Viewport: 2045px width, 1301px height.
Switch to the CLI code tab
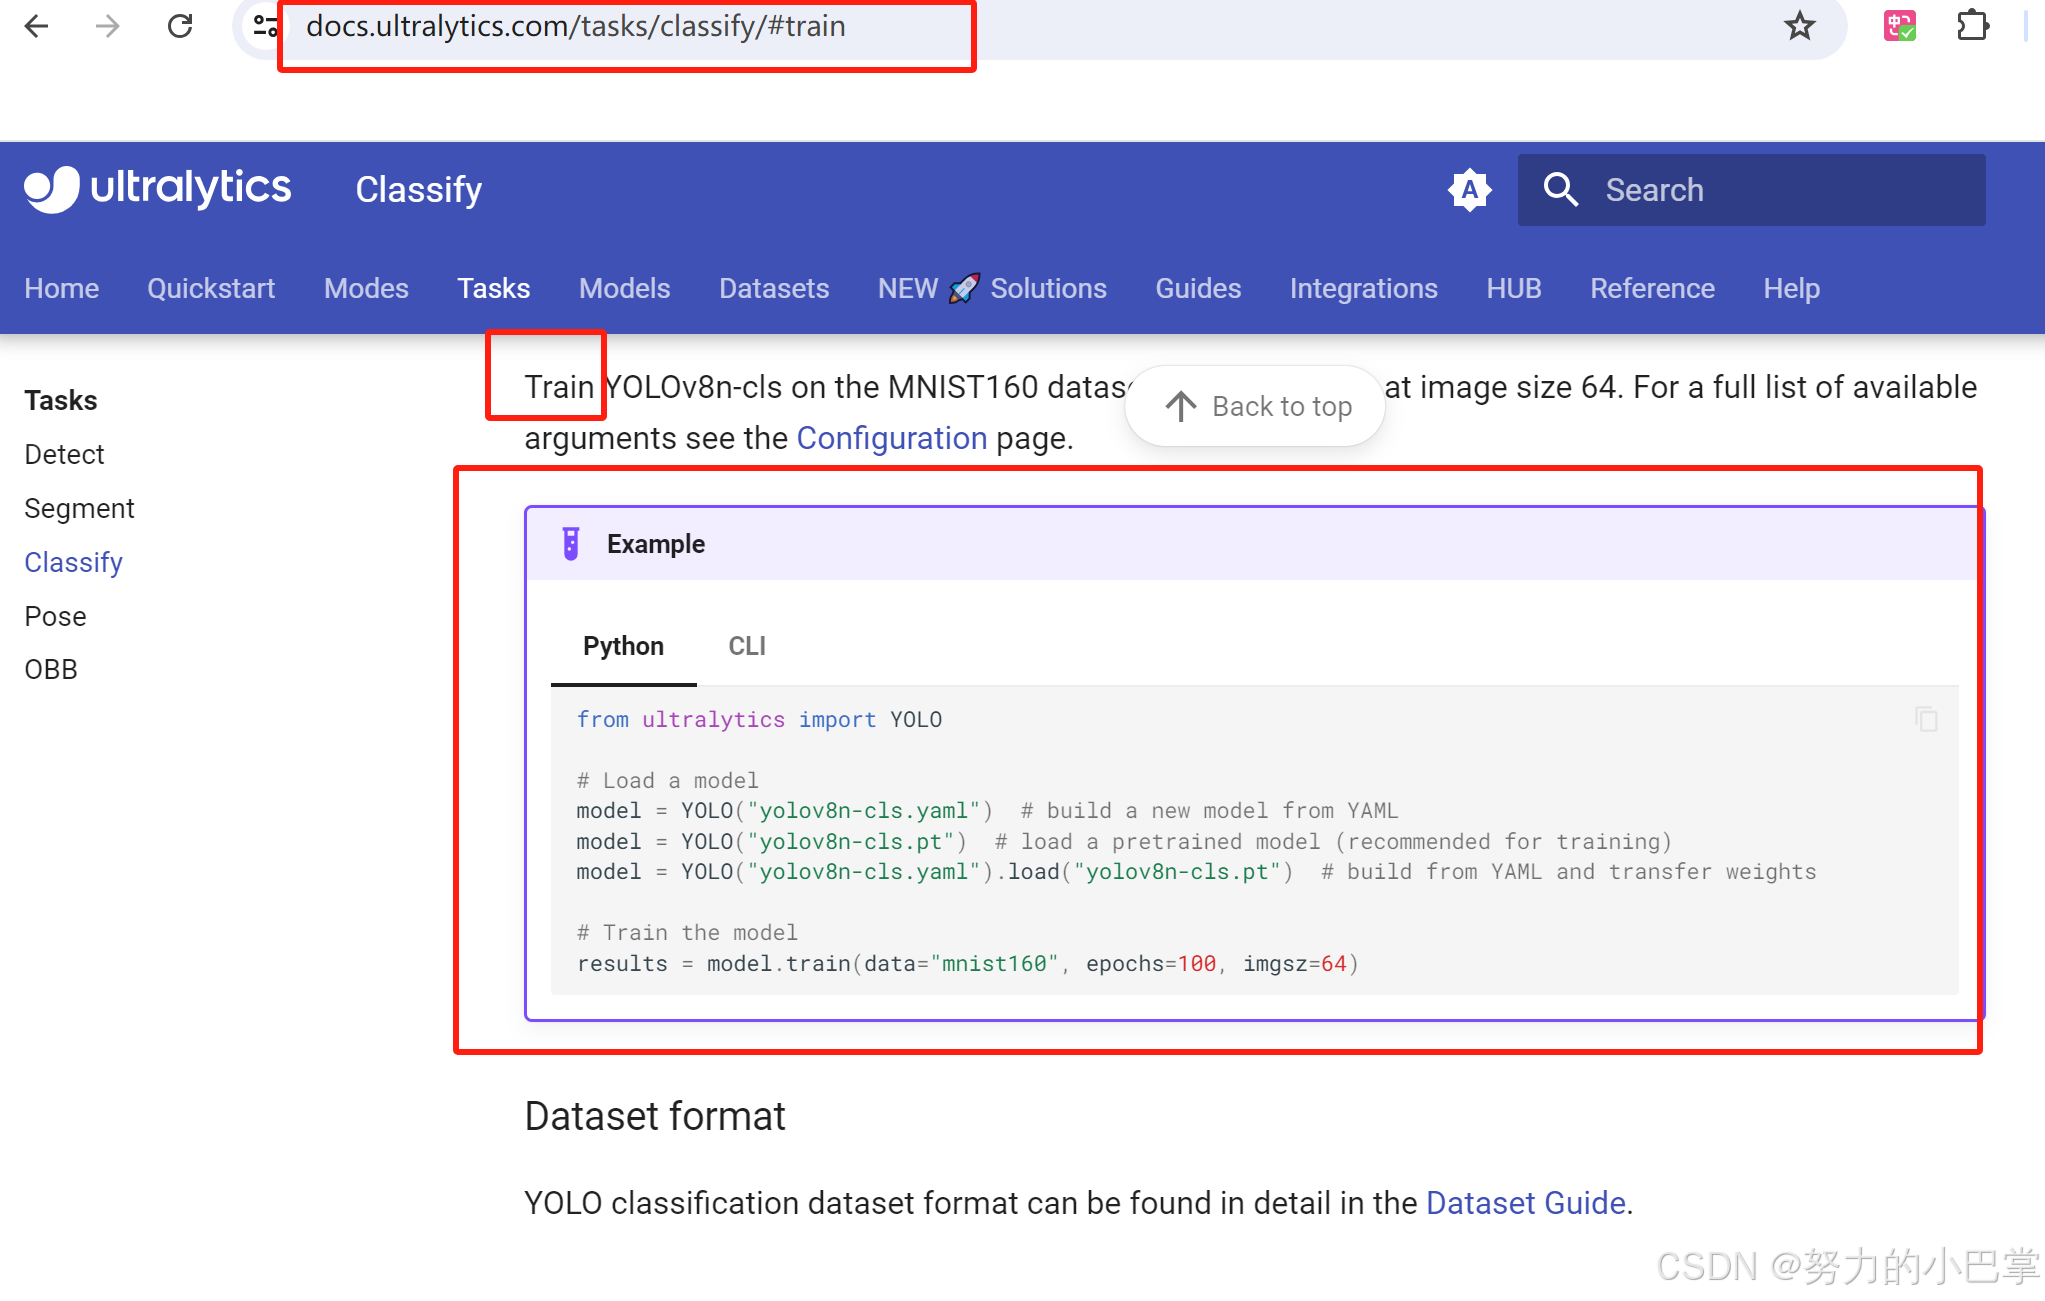tap(747, 647)
